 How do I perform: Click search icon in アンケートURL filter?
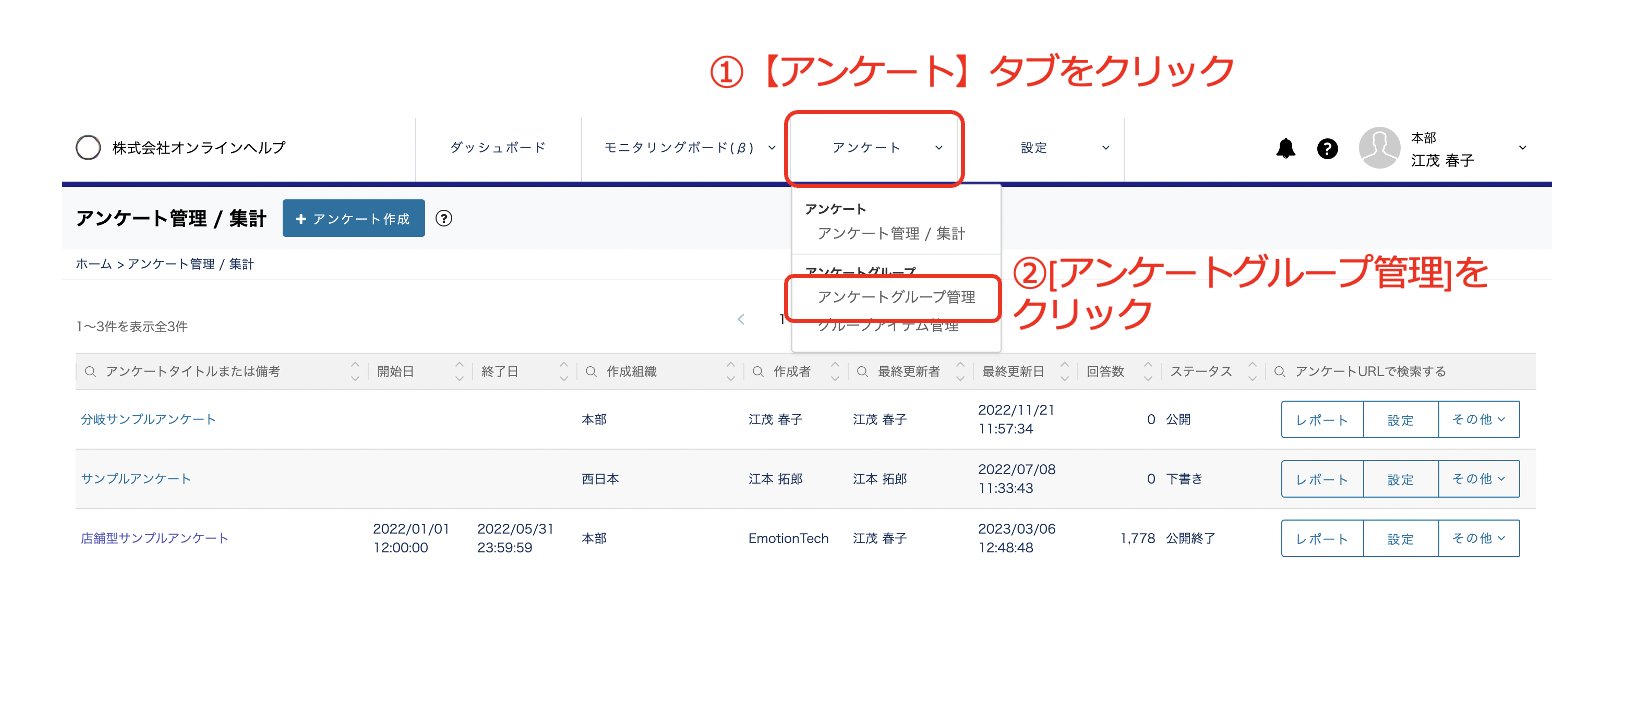click(1280, 372)
